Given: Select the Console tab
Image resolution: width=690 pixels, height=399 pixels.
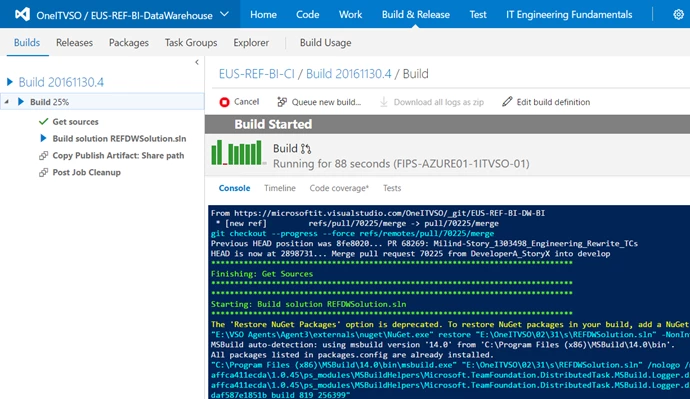Looking at the screenshot, I should pos(235,188).
